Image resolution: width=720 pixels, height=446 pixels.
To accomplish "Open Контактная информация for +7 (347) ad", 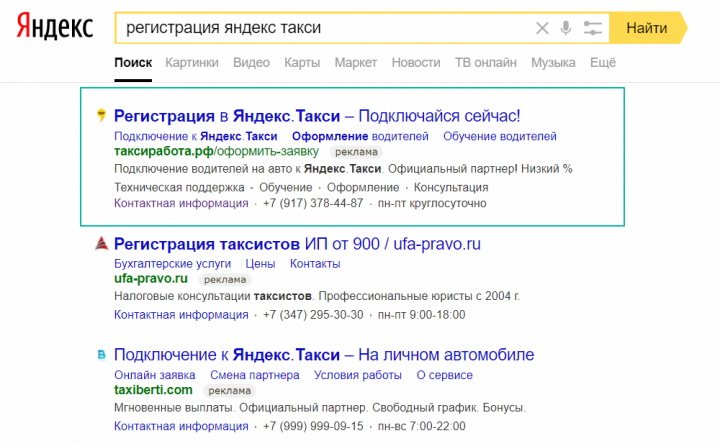I will (181, 315).
